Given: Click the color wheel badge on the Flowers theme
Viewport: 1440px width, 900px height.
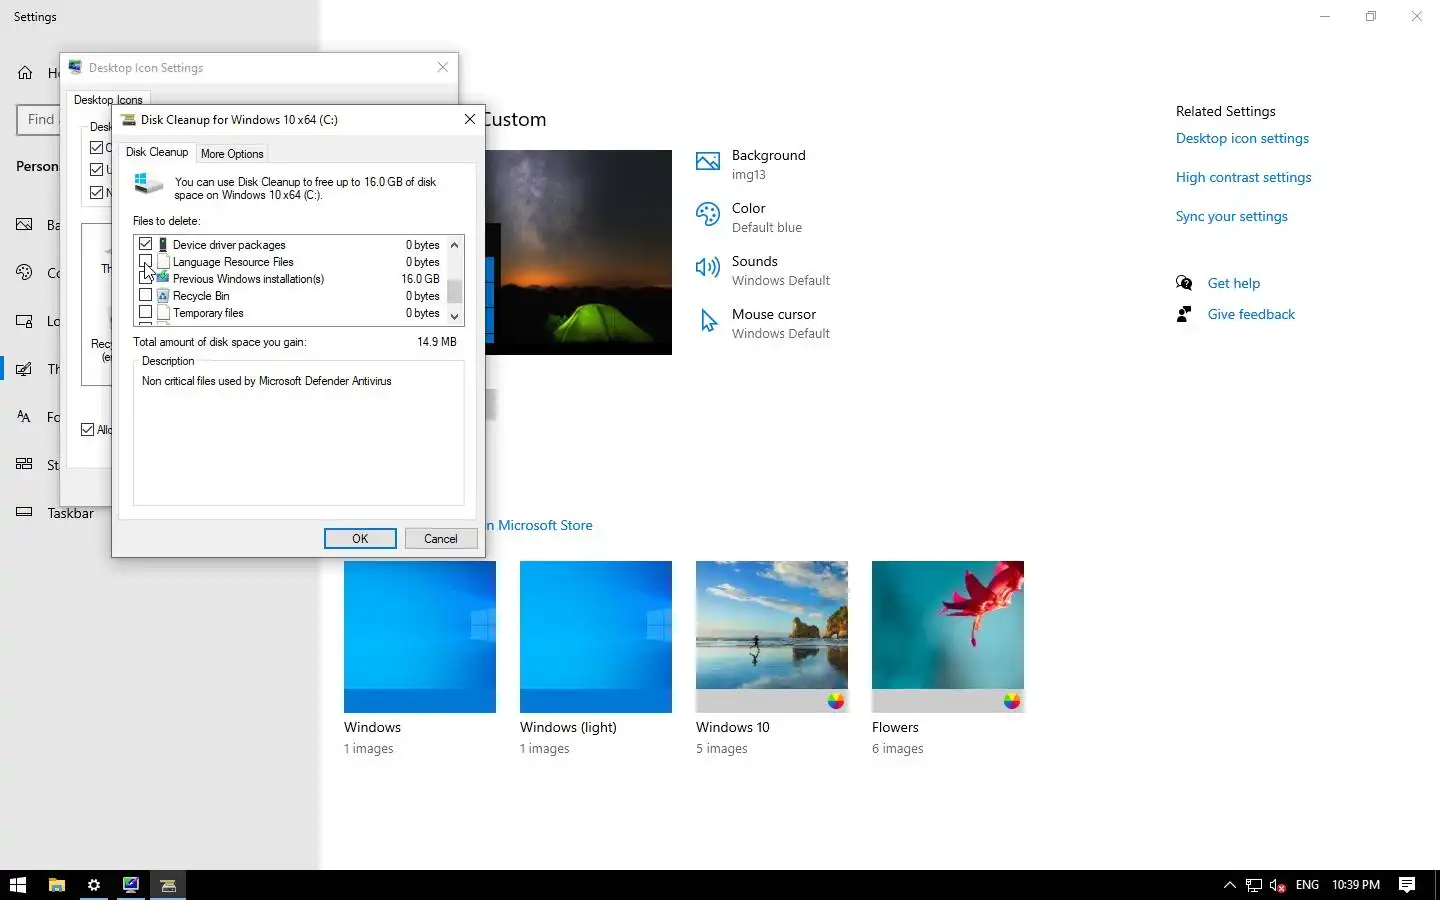Looking at the screenshot, I should 1012,701.
